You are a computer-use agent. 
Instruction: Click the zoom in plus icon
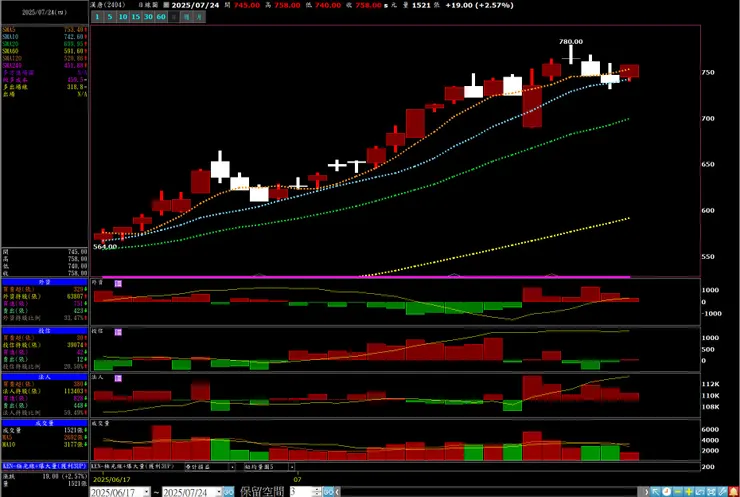tap(689, 491)
